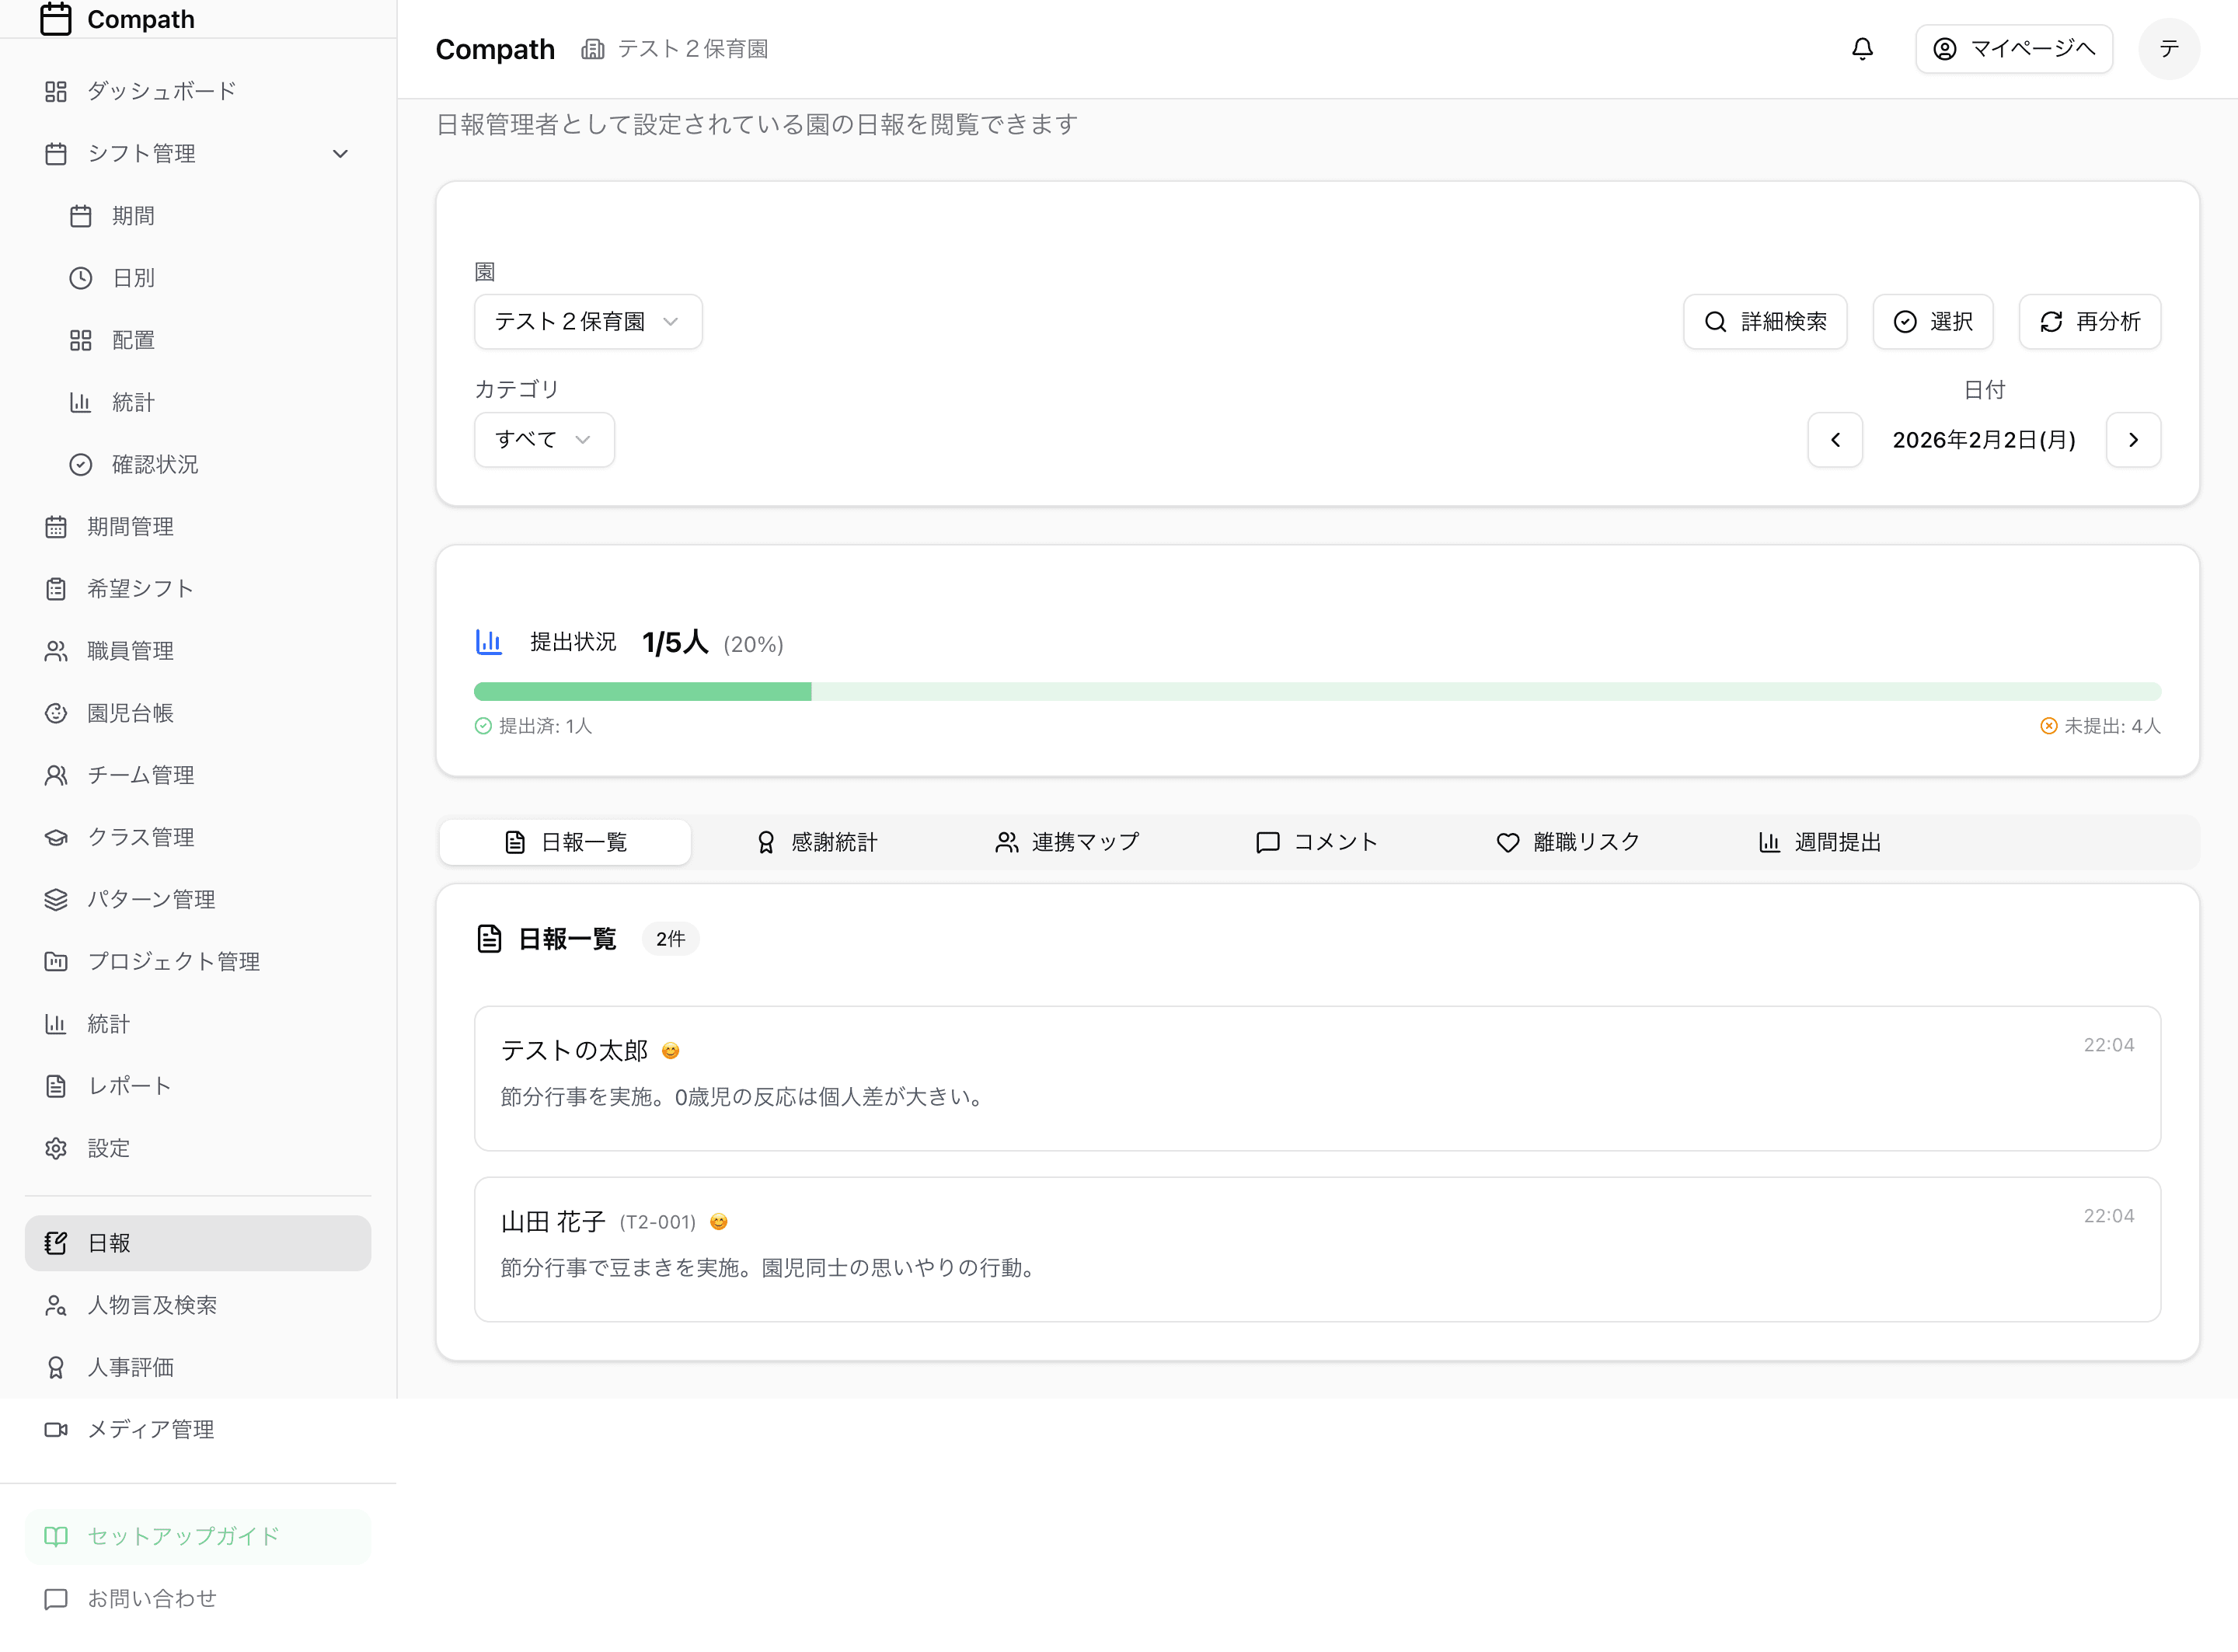2238x1652 pixels.
Task: Click the 統計 chart icon under シフト管理
Action: [x=81, y=401]
